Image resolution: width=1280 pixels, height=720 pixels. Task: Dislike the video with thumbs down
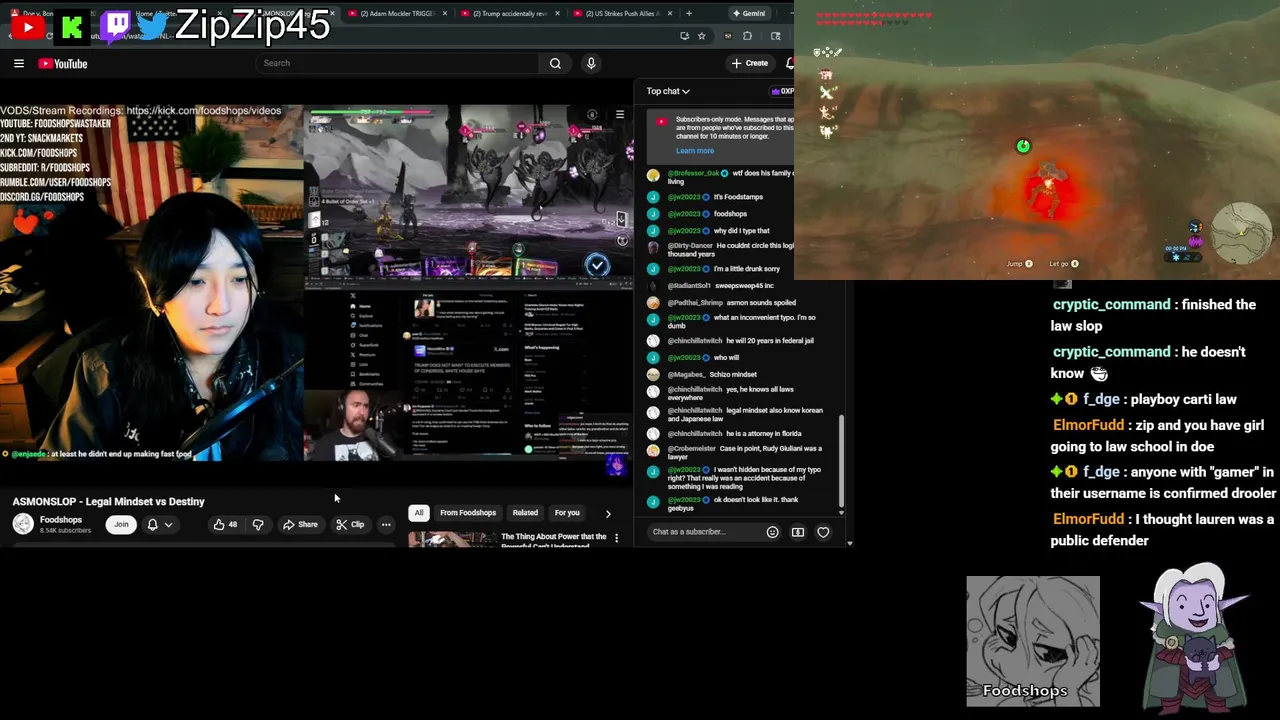[258, 524]
